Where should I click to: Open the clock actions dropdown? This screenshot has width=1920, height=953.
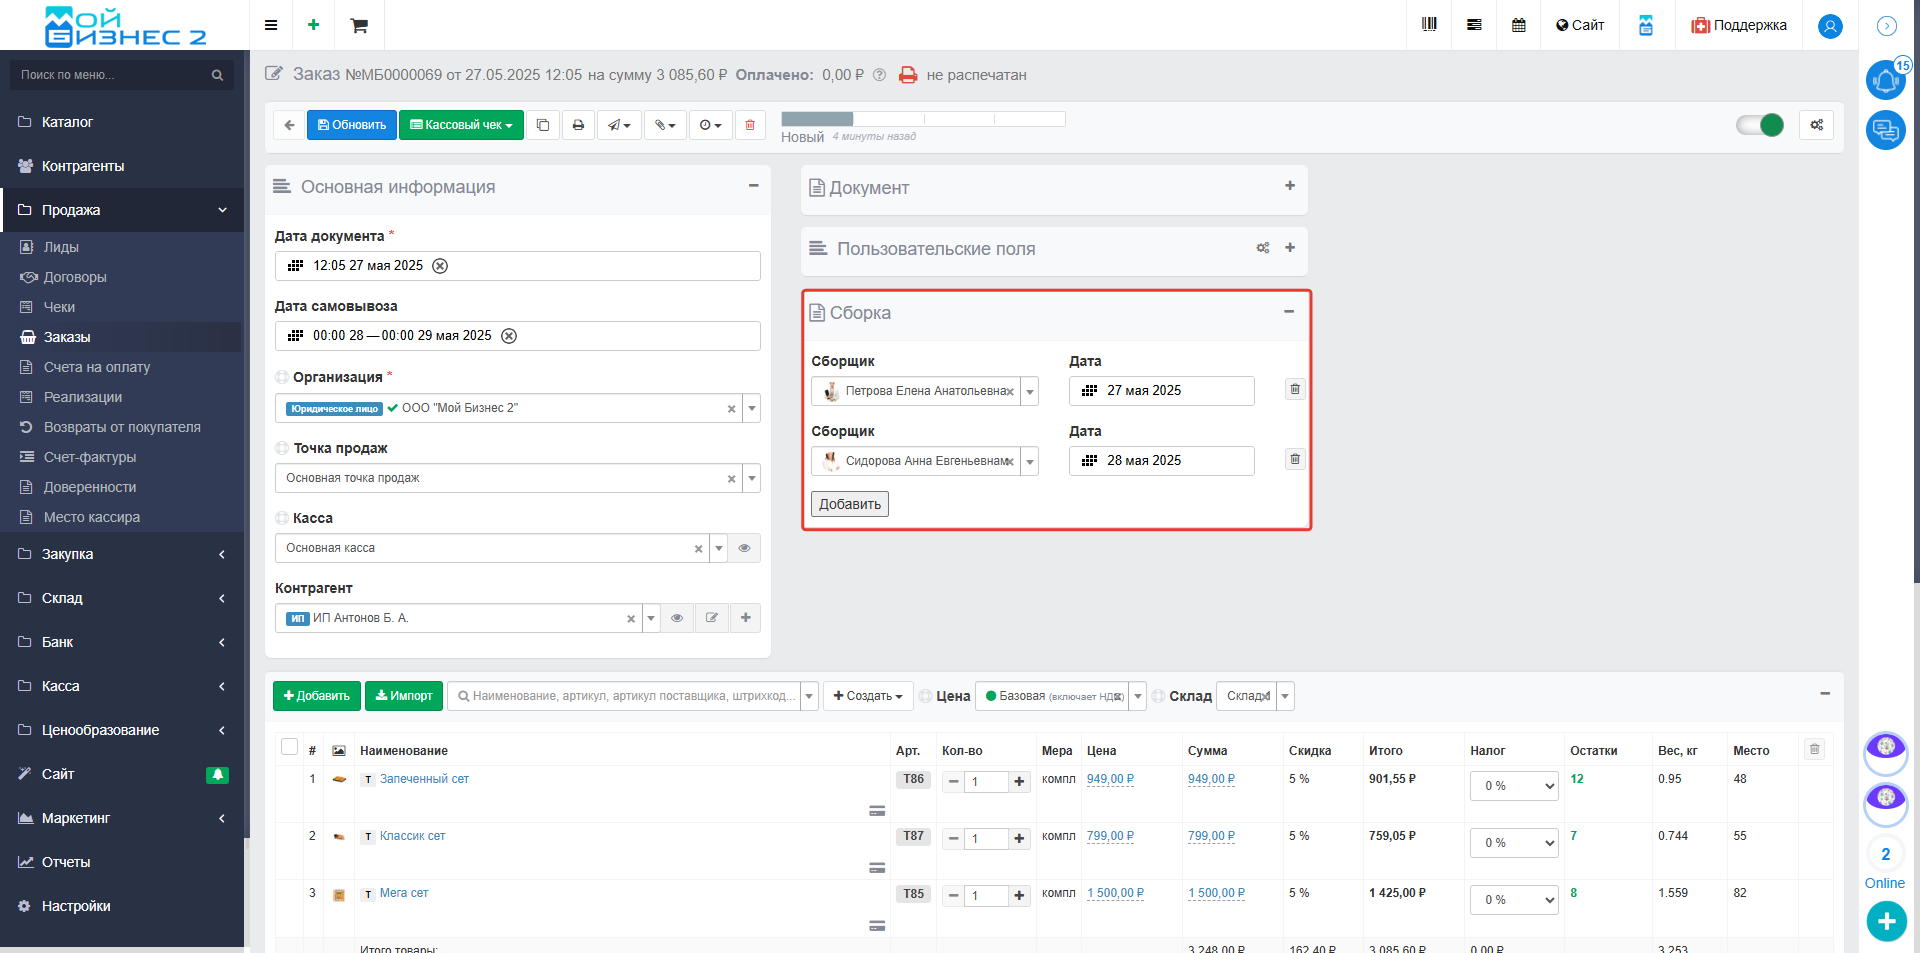click(710, 125)
